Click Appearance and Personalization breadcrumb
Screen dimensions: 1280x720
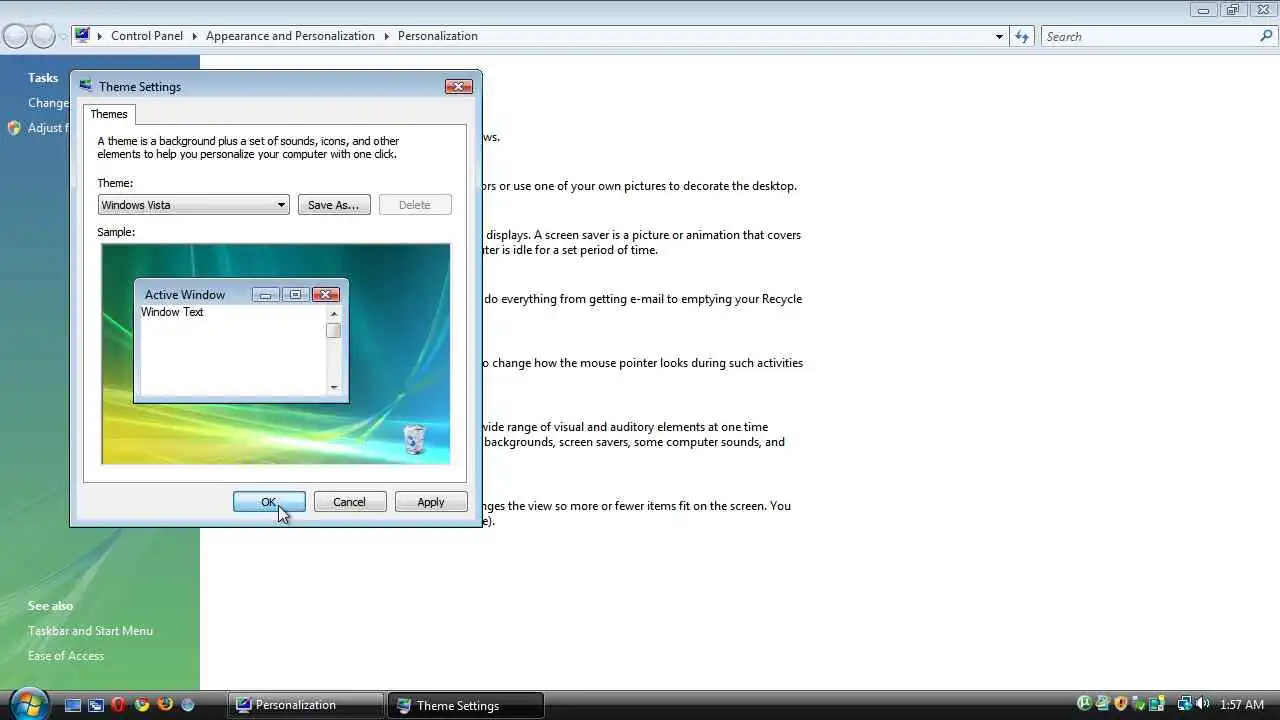[290, 36]
